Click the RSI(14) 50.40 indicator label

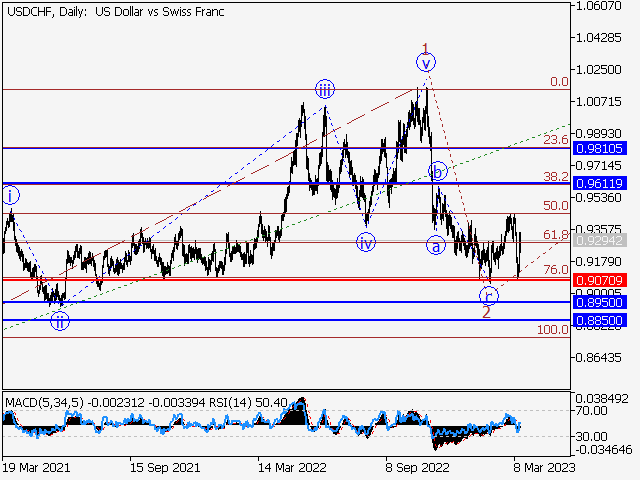pos(248,403)
